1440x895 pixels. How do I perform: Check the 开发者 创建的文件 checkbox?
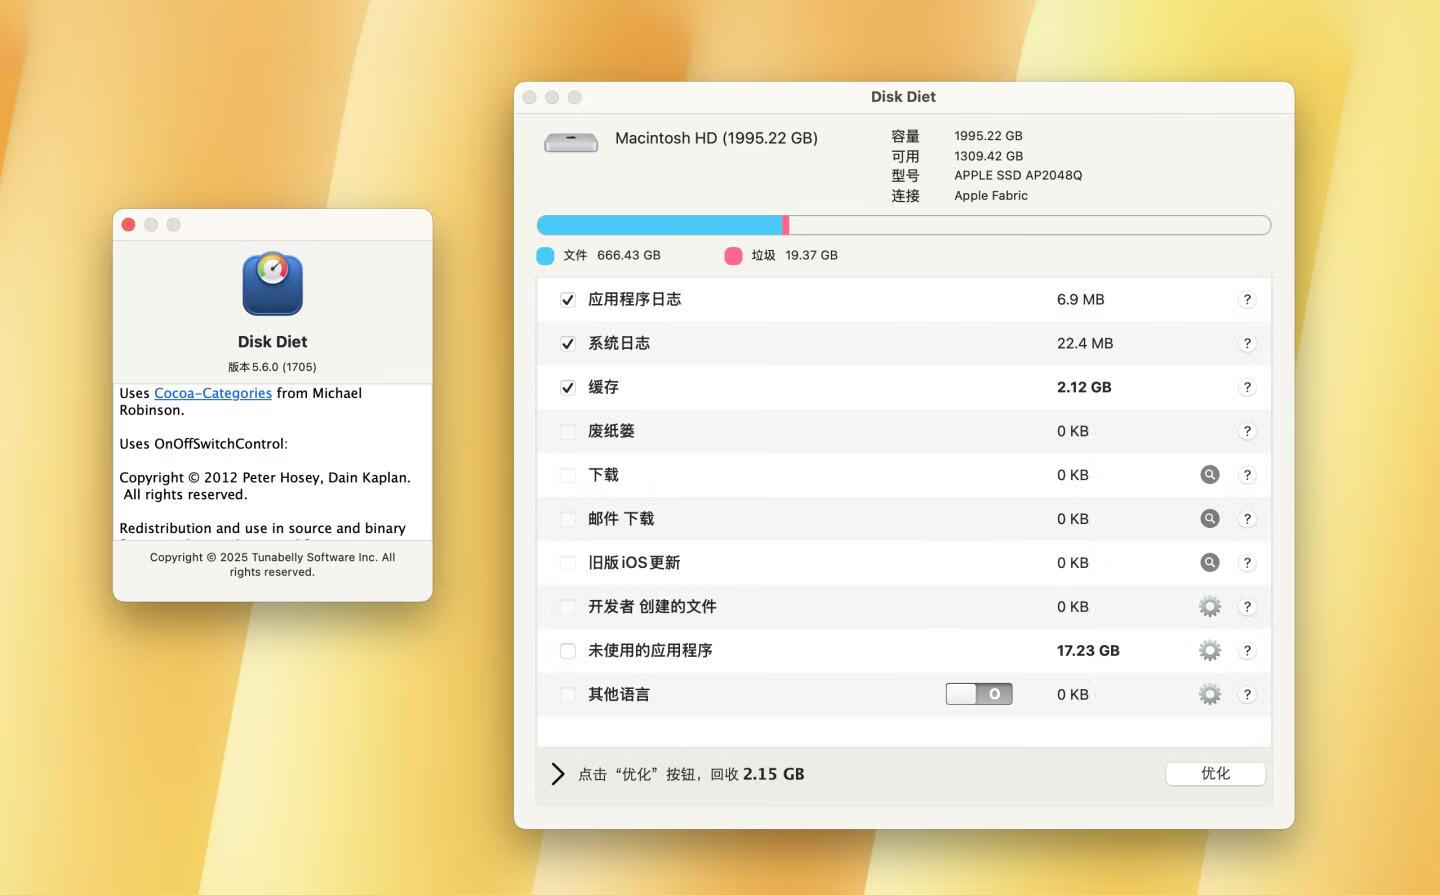(568, 607)
